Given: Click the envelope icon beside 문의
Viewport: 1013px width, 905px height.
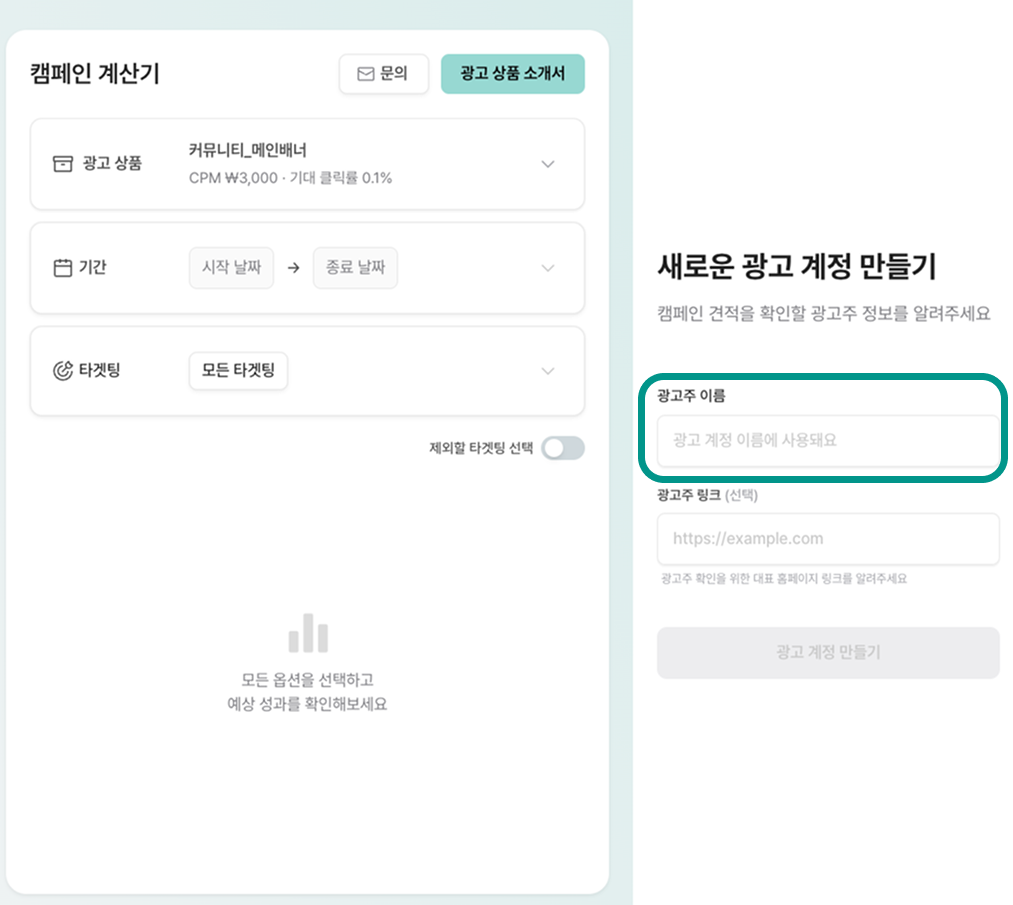Looking at the screenshot, I should click(x=366, y=74).
